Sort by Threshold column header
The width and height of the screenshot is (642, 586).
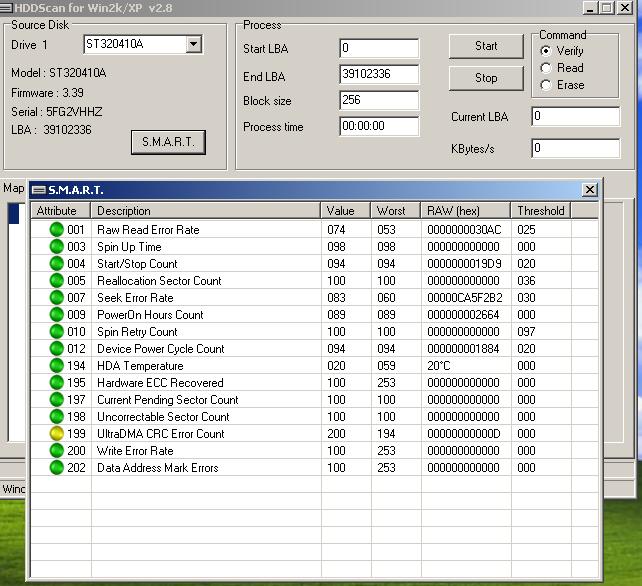pyautogui.click(x=541, y=210)
